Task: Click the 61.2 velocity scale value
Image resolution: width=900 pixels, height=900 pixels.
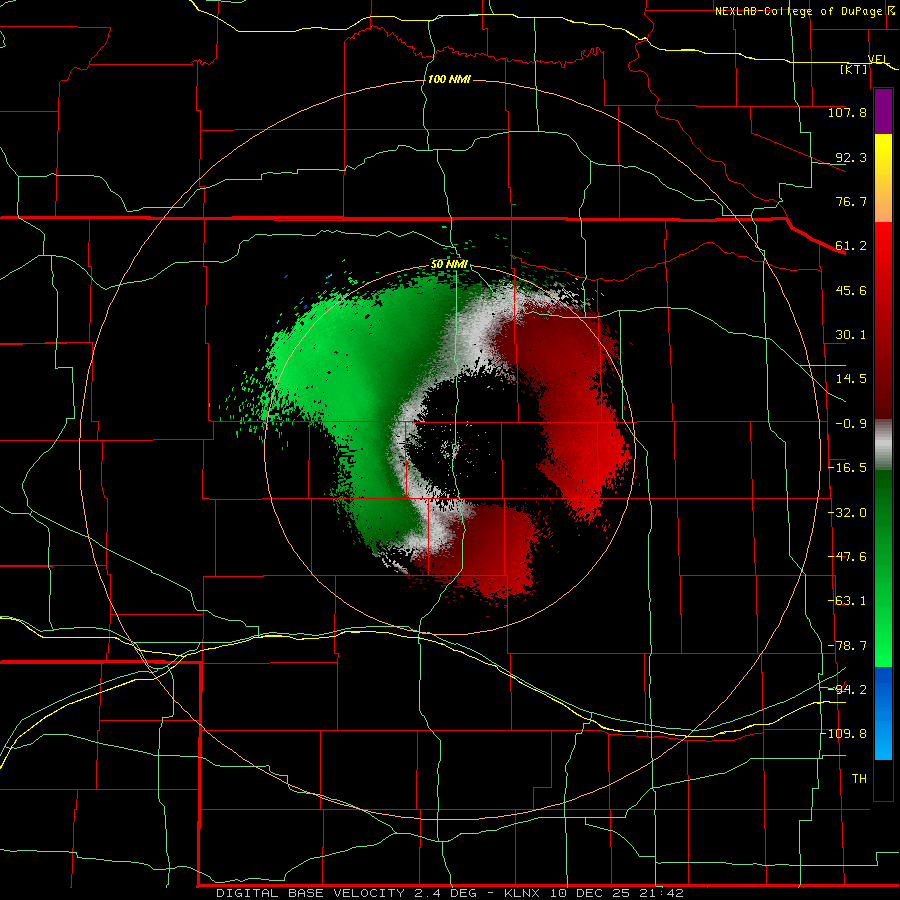Action: coord(851,246)
